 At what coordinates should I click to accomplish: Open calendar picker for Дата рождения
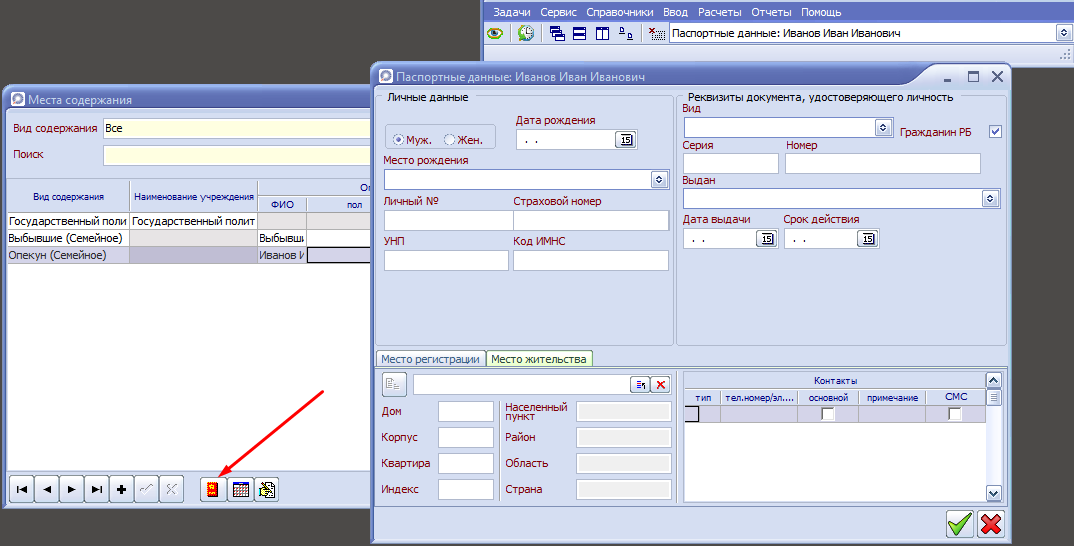(625, 140)
